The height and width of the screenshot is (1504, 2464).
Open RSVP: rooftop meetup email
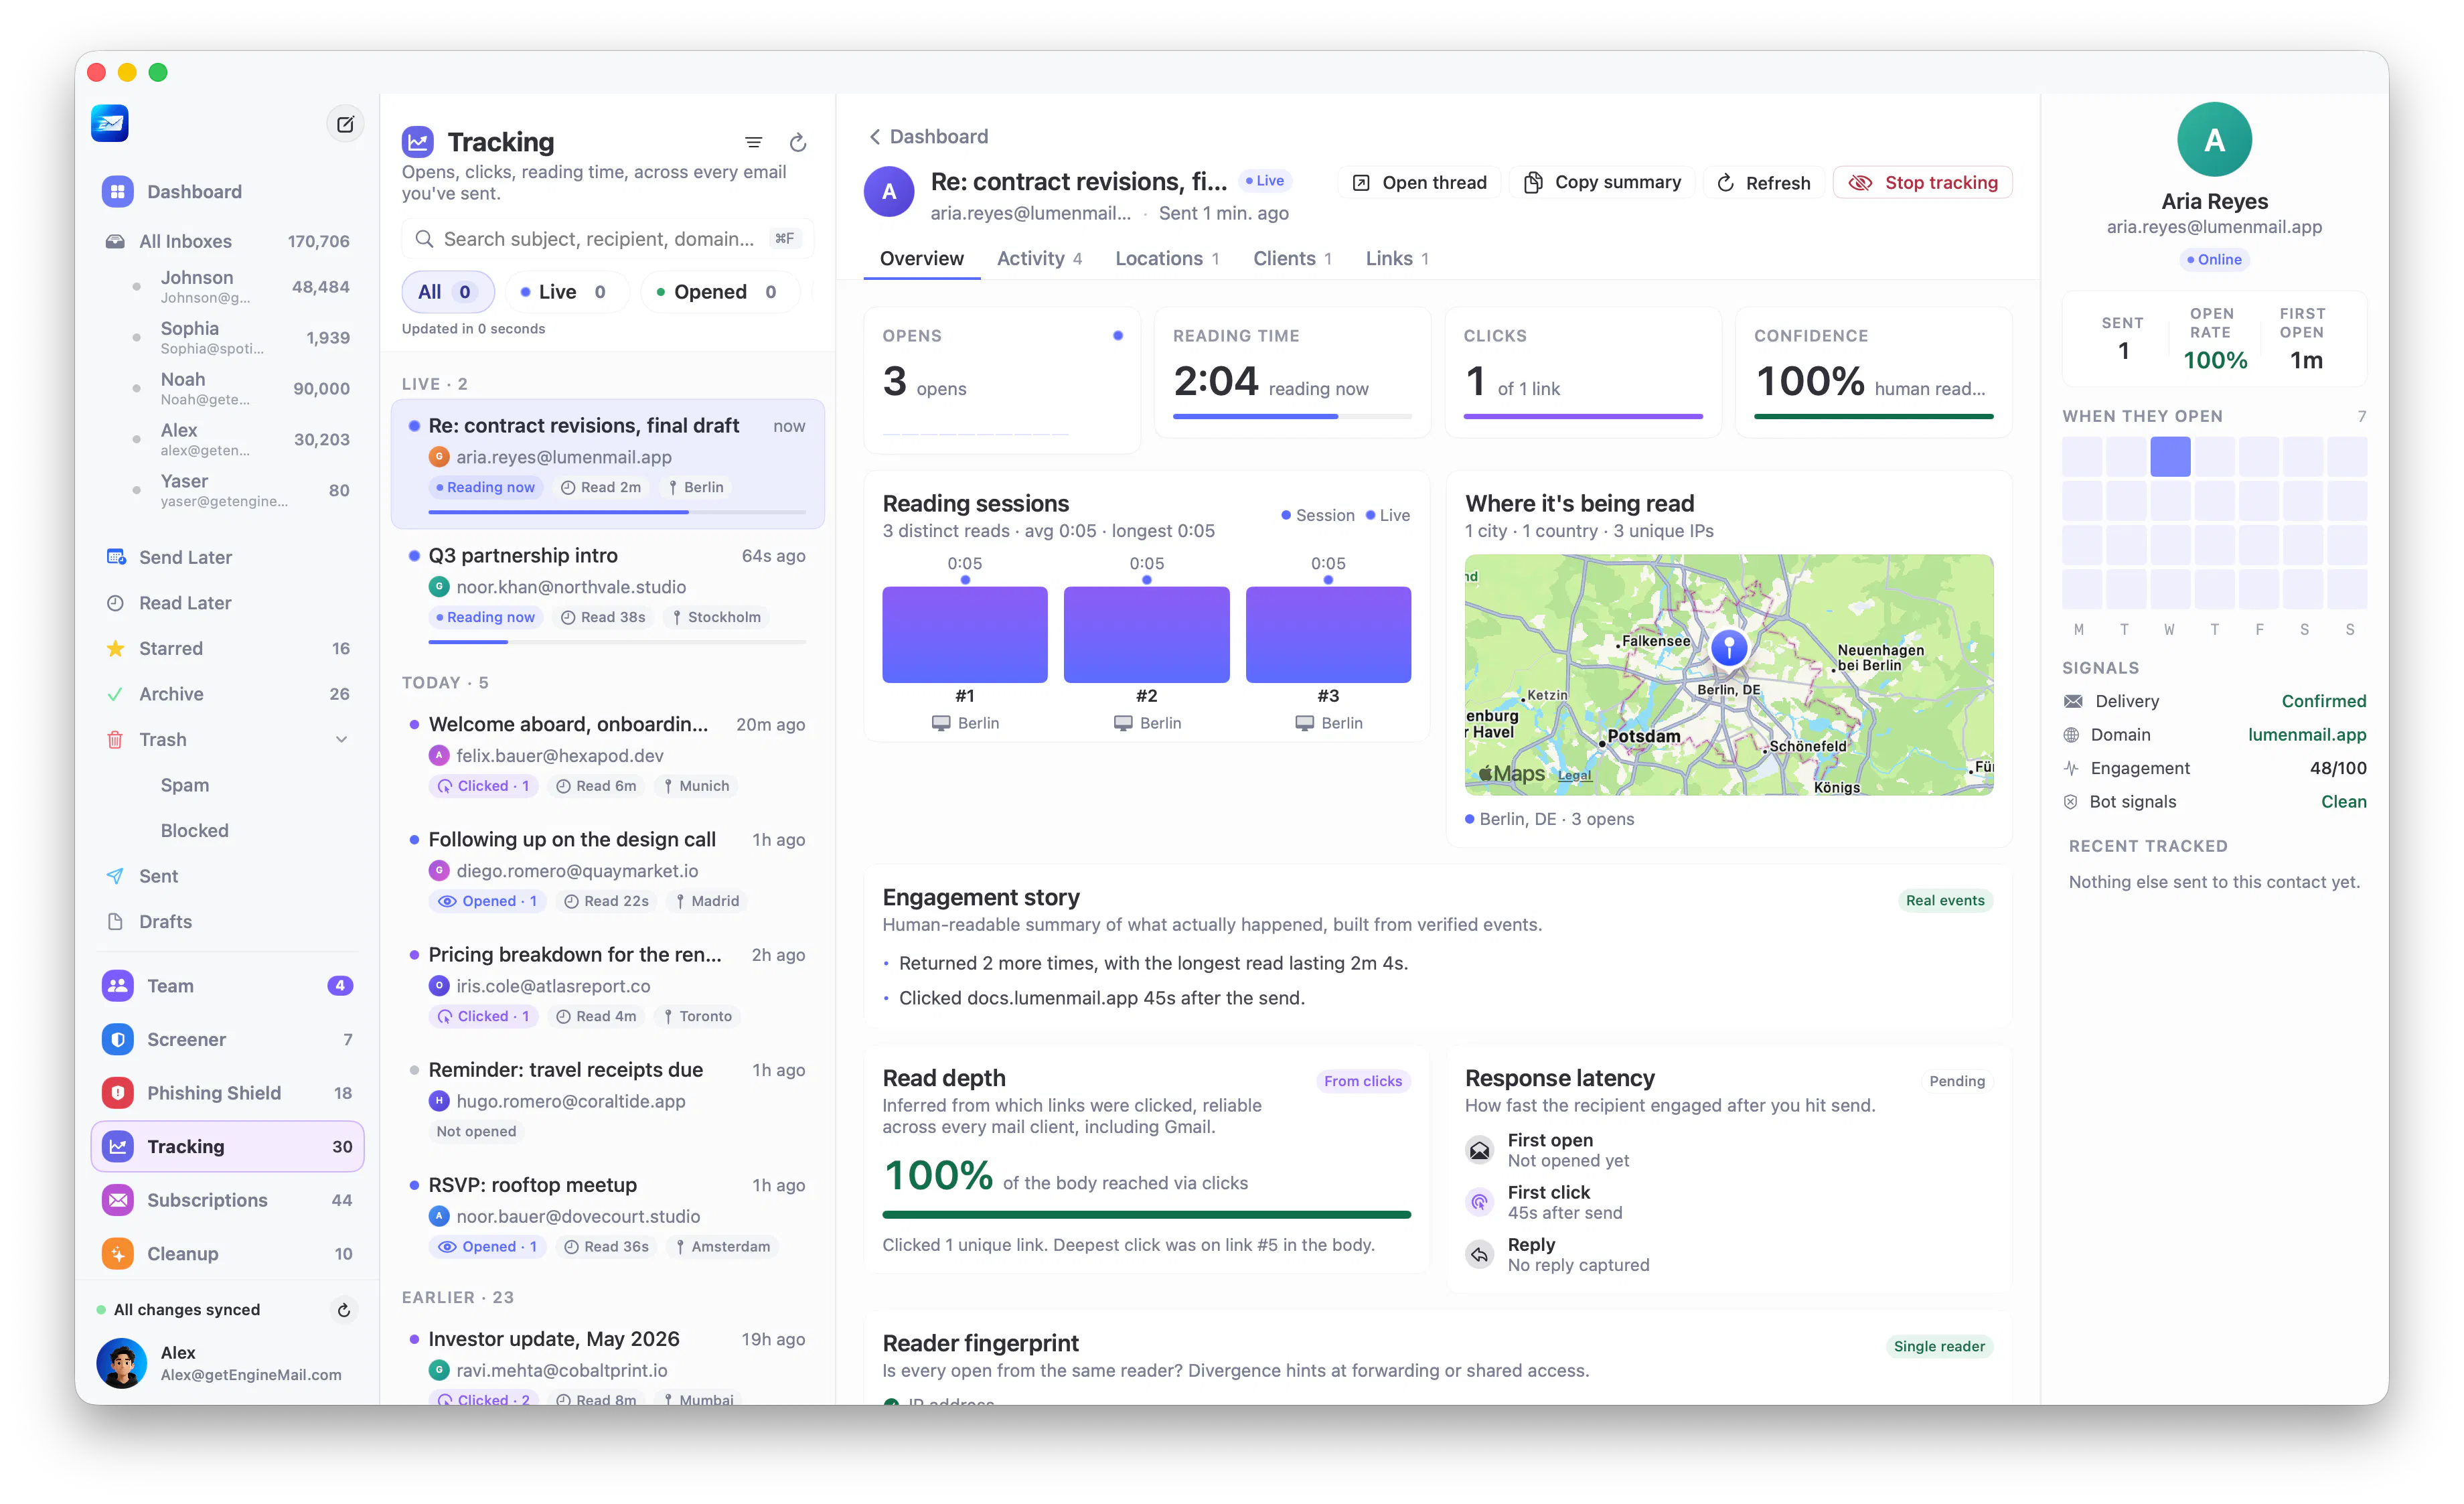pyautogui.click(x=608, y=1215)
